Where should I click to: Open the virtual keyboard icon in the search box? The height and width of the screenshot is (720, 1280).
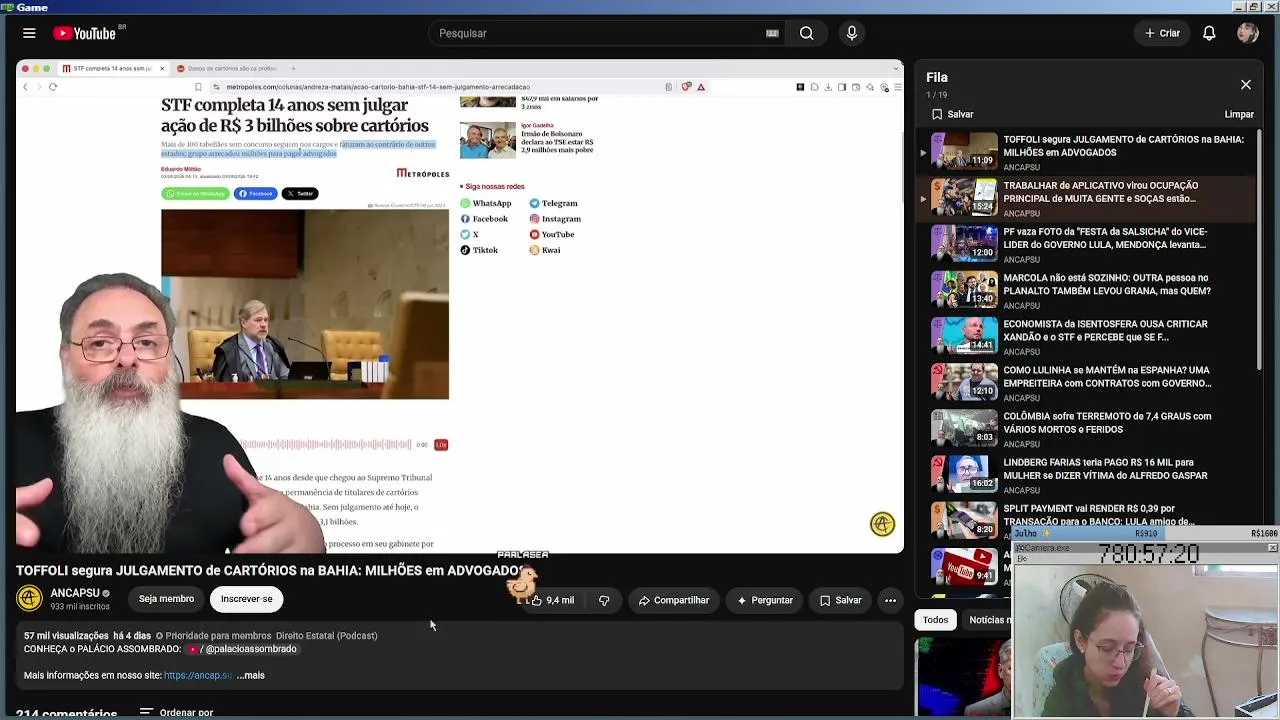772,33
